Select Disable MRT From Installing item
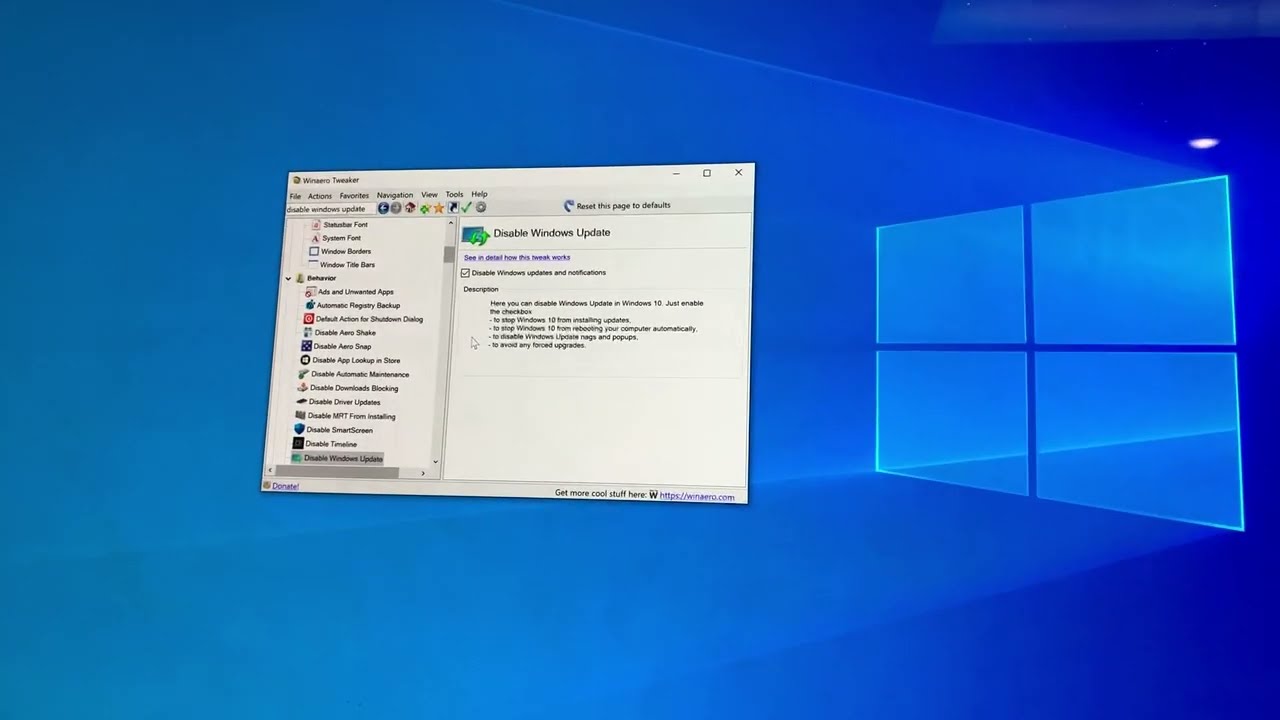1280x720 pixels. tap(351, 416)
